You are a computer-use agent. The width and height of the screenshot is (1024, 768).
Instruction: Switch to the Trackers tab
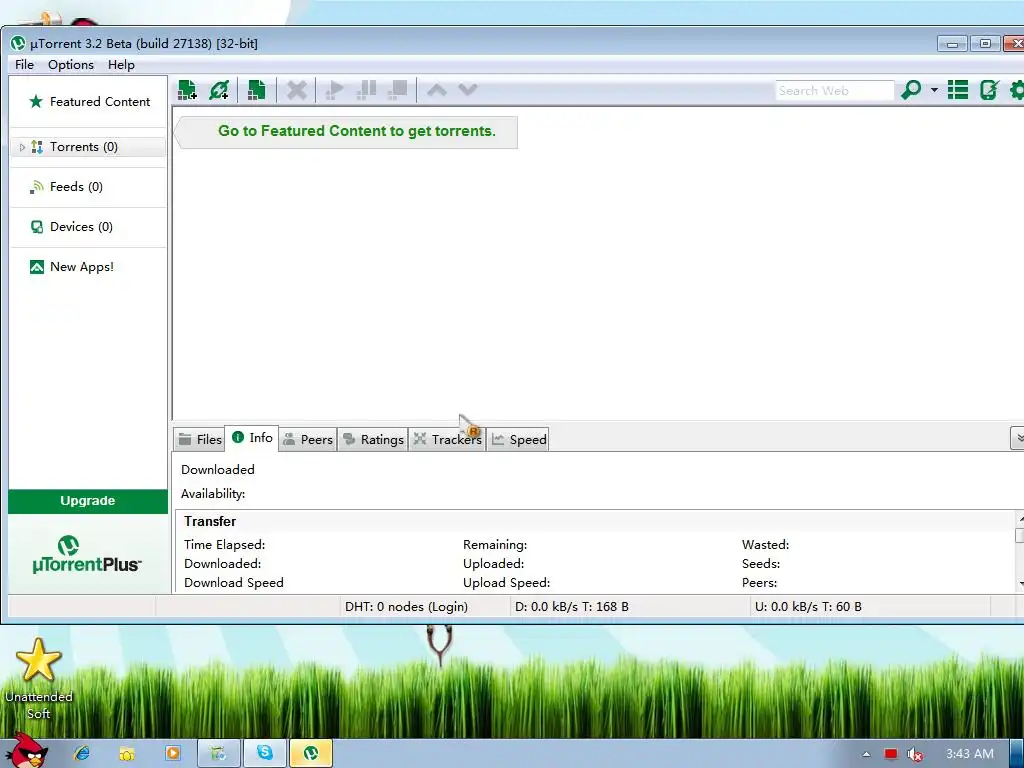[447, 440]
